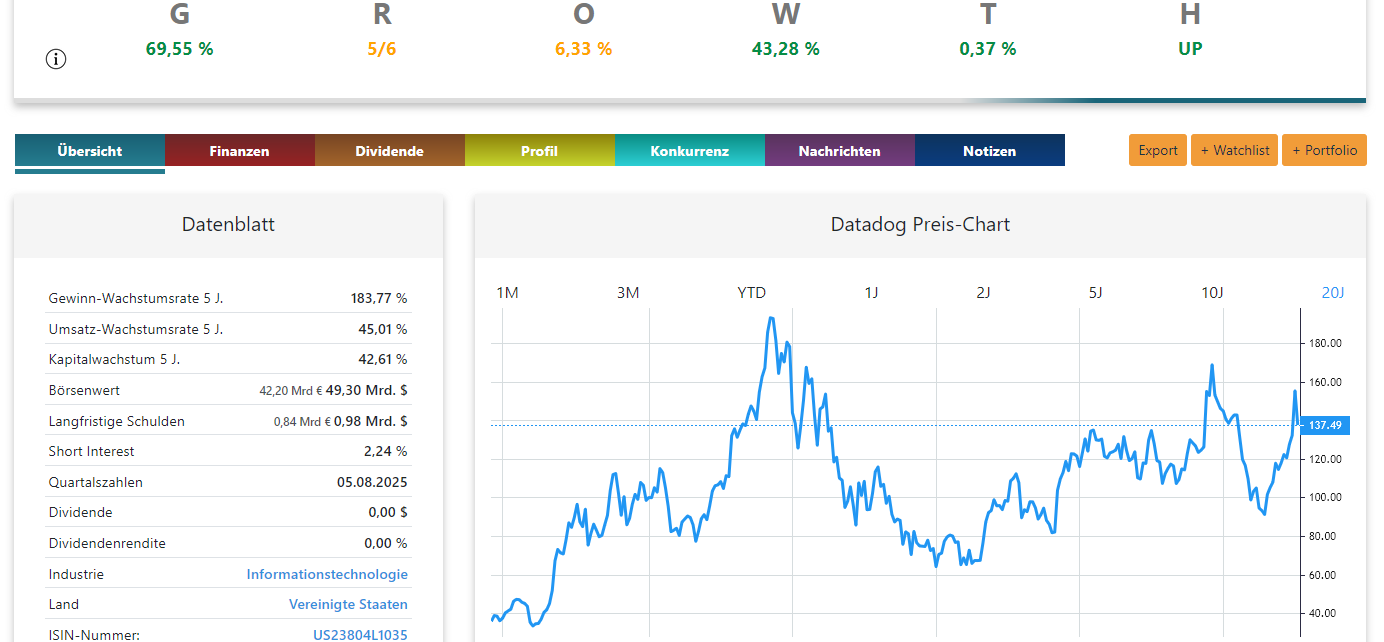Screen dimensions: 1384x642
Task: Click the Export button
Action: pos(1158,150)
